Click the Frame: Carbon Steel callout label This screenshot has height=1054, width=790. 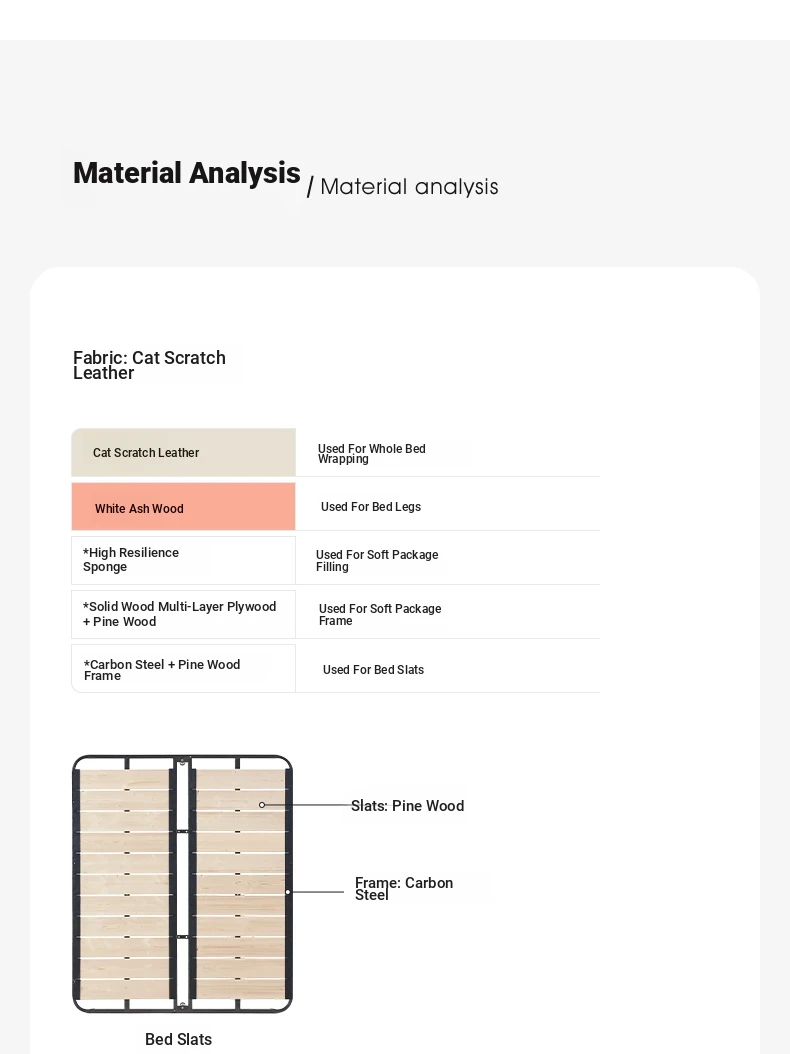tap(403, 889)
